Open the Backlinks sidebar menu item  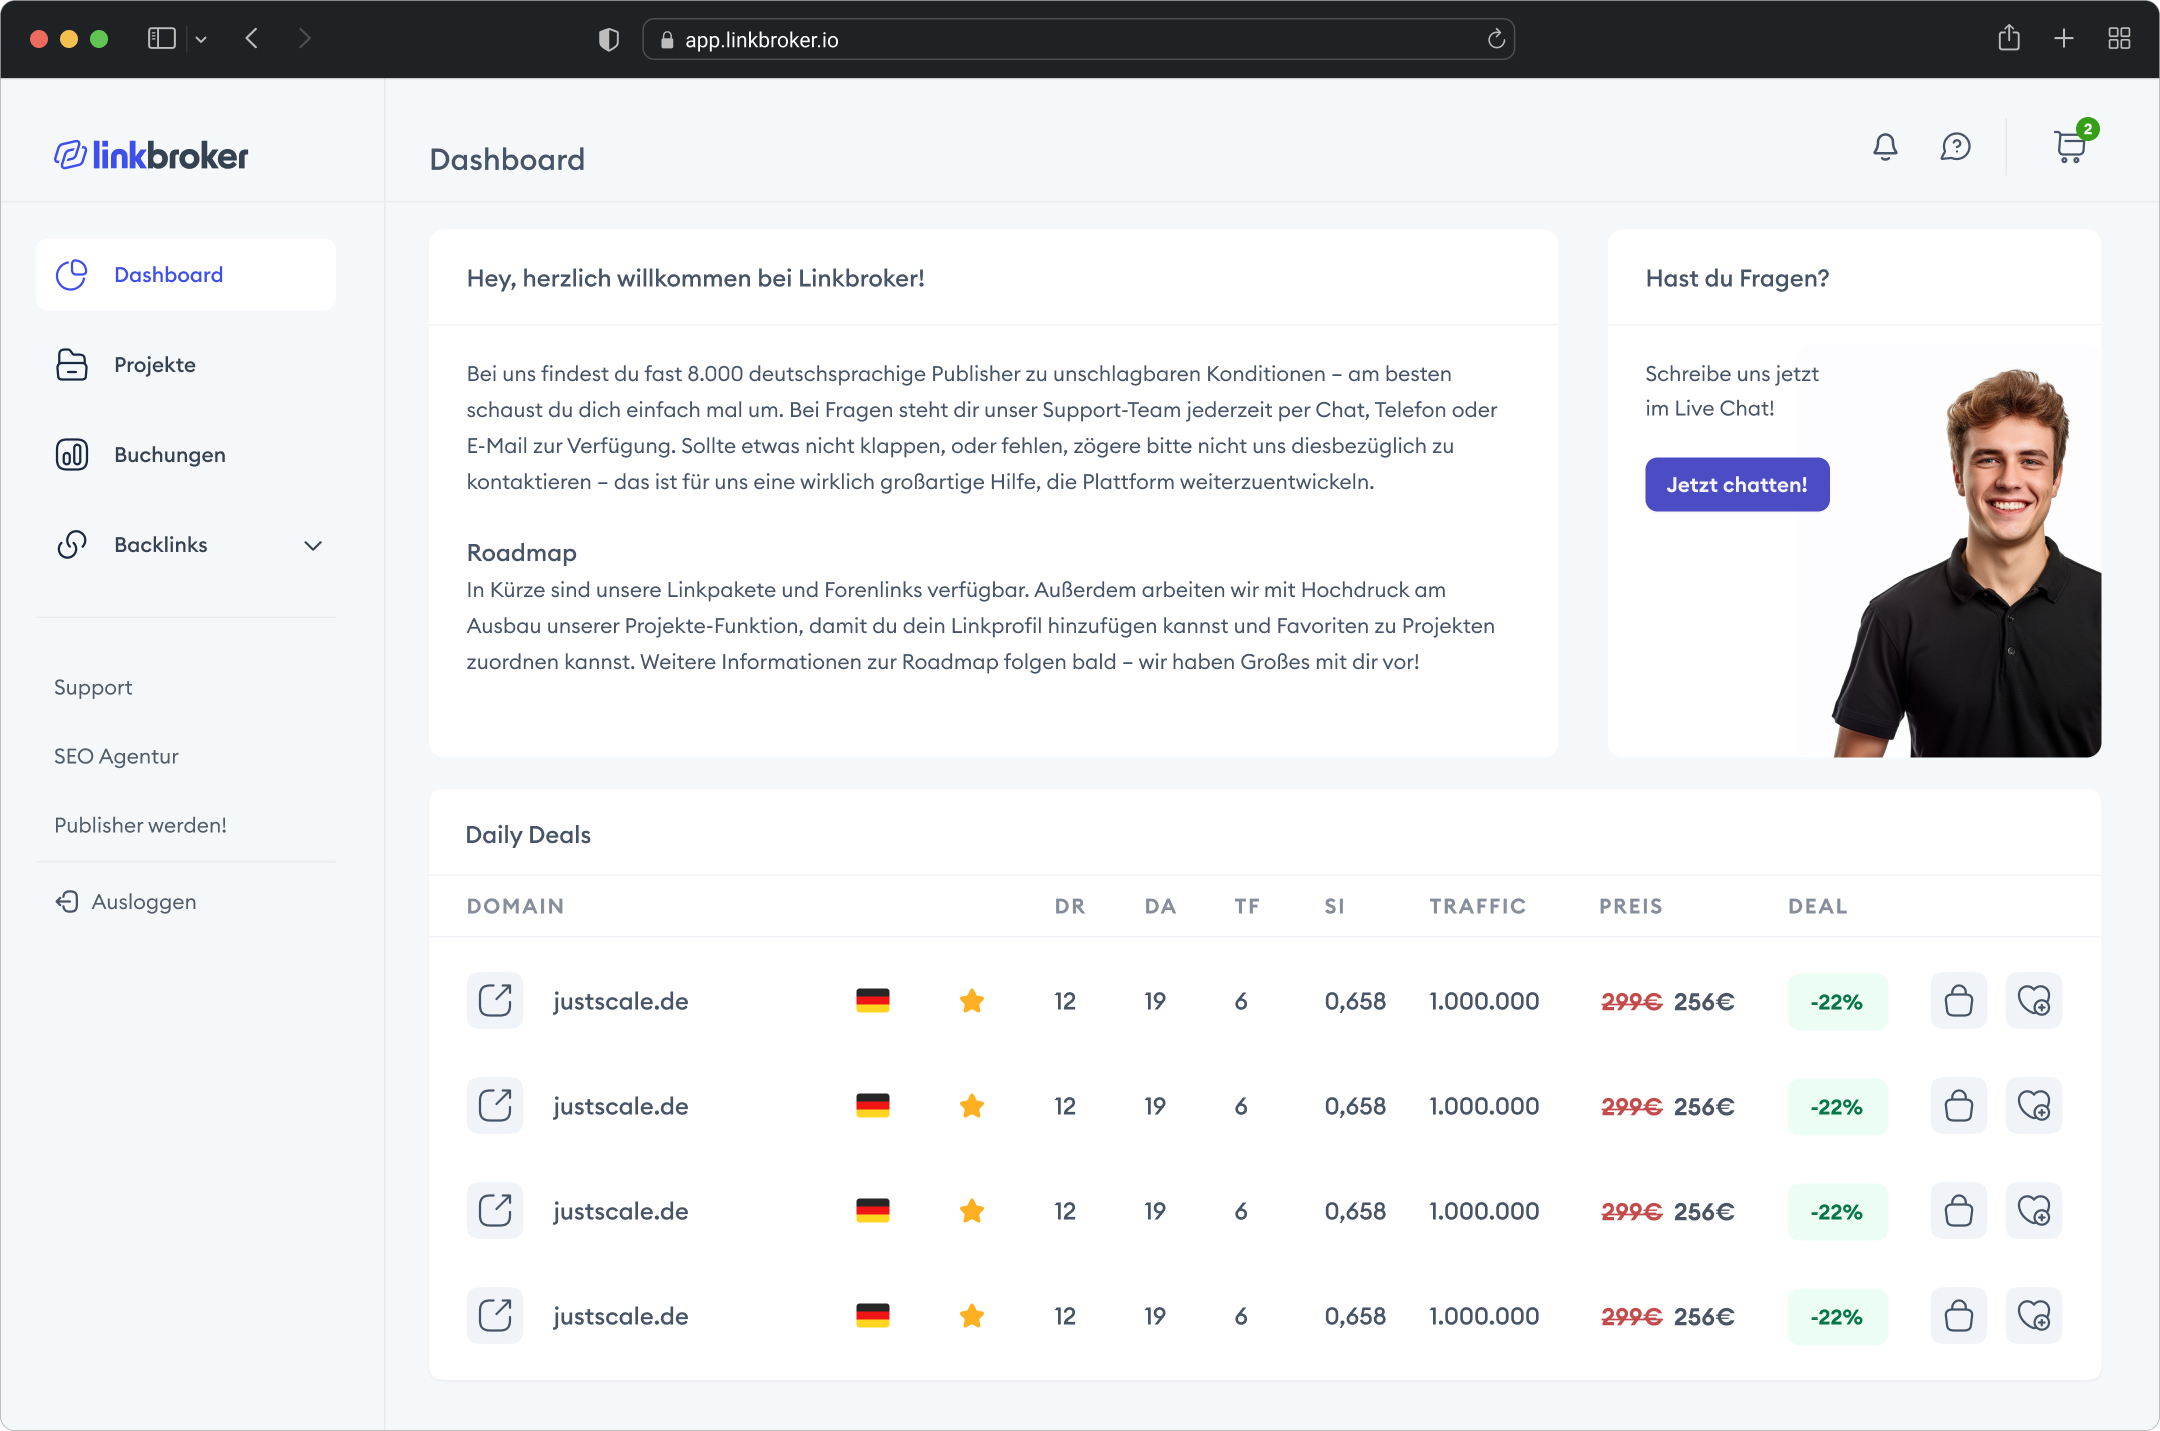(x=161, y=545)
